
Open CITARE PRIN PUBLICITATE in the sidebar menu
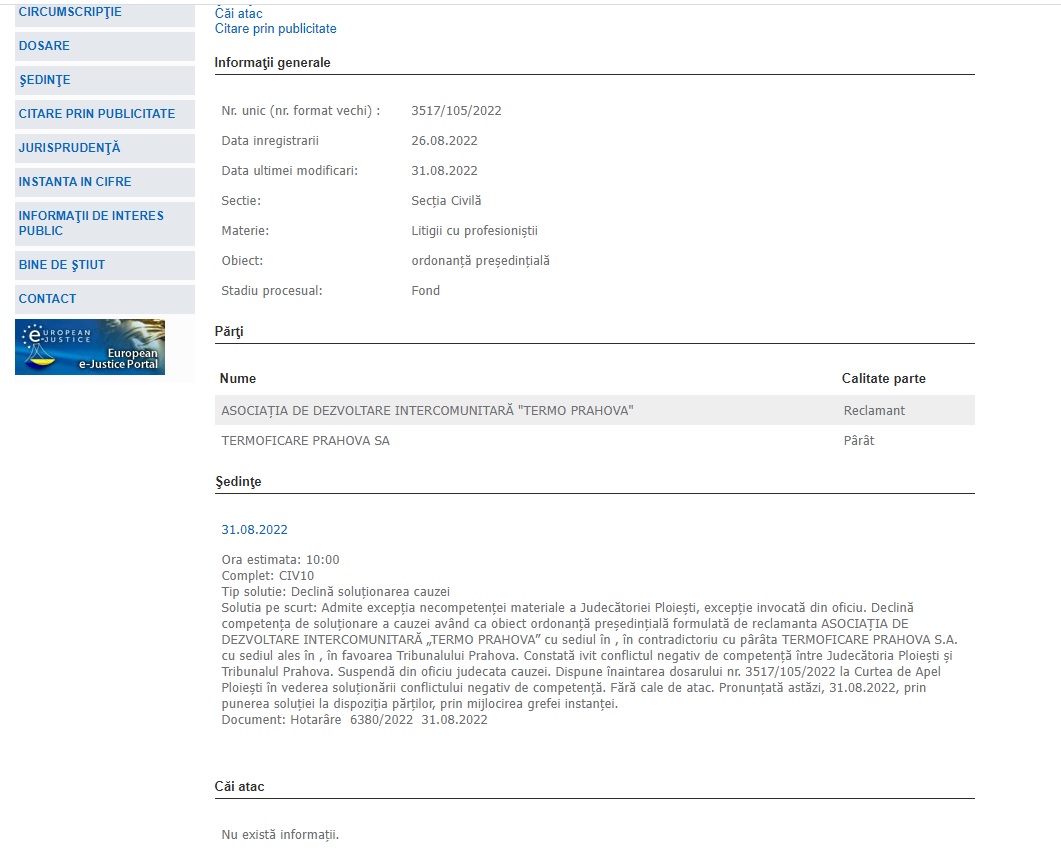[96, 114]
